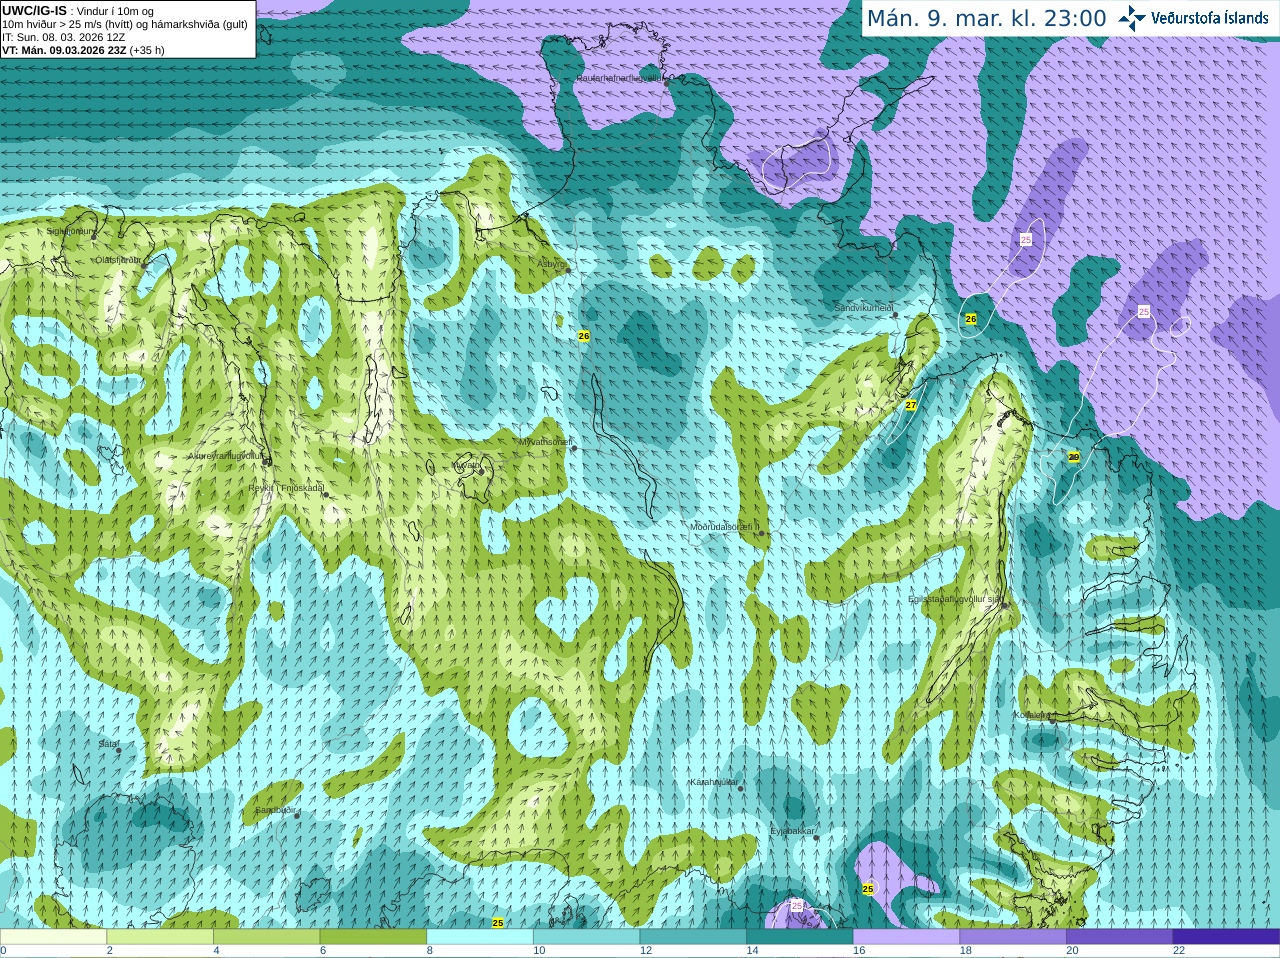
Task: Click yellow 25 gust label above the legend bar
Action: click(498, 923)
